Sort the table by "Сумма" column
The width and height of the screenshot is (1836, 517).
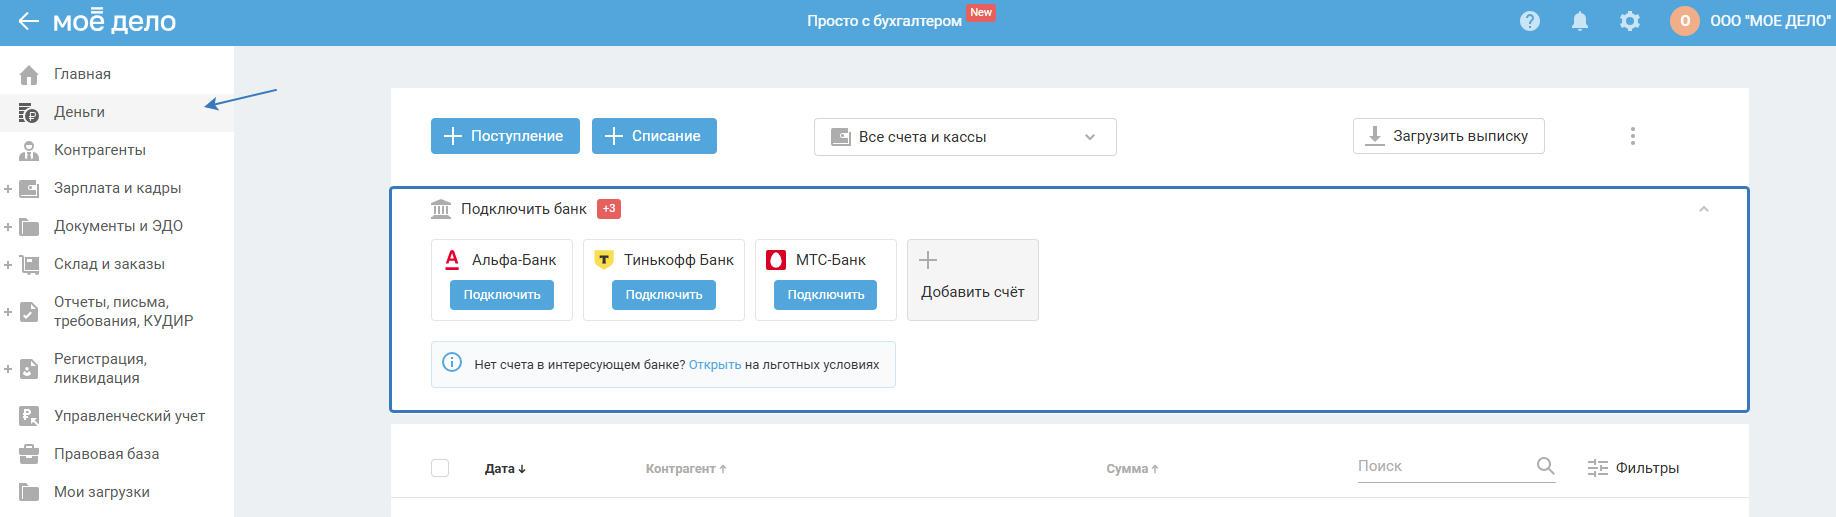(1132, 469)
